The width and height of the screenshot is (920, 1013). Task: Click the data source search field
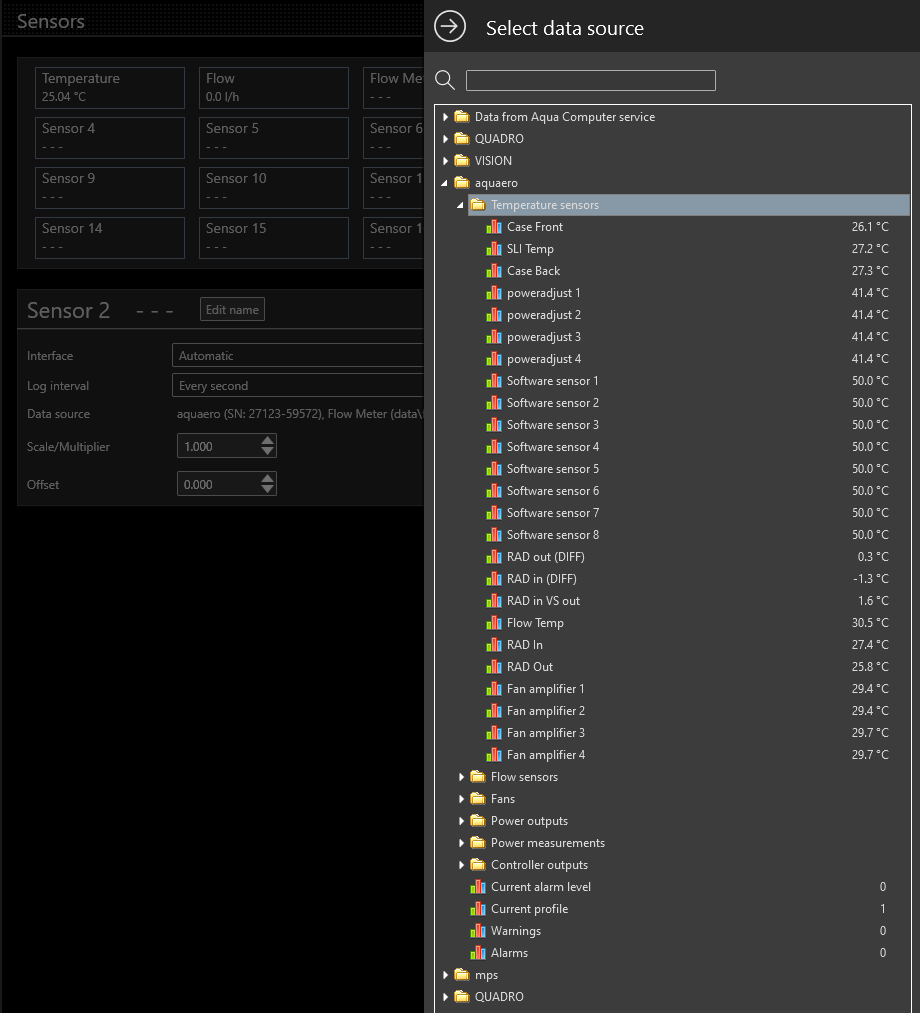coord(590,81)
